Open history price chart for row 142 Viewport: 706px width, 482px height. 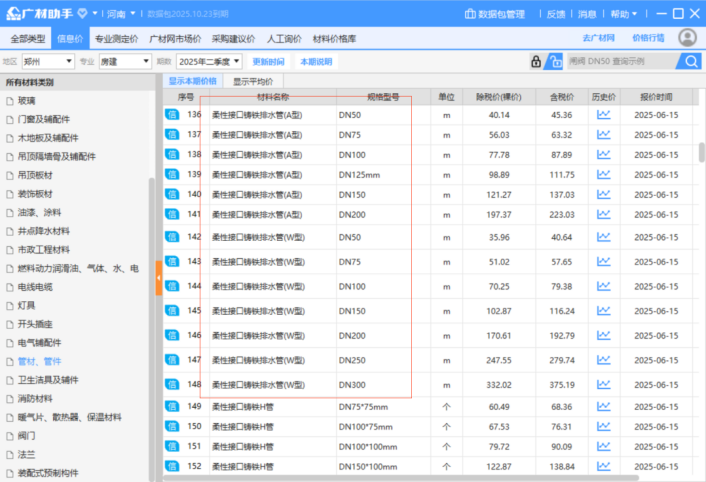pyautogui.click(x=603, y=238)
